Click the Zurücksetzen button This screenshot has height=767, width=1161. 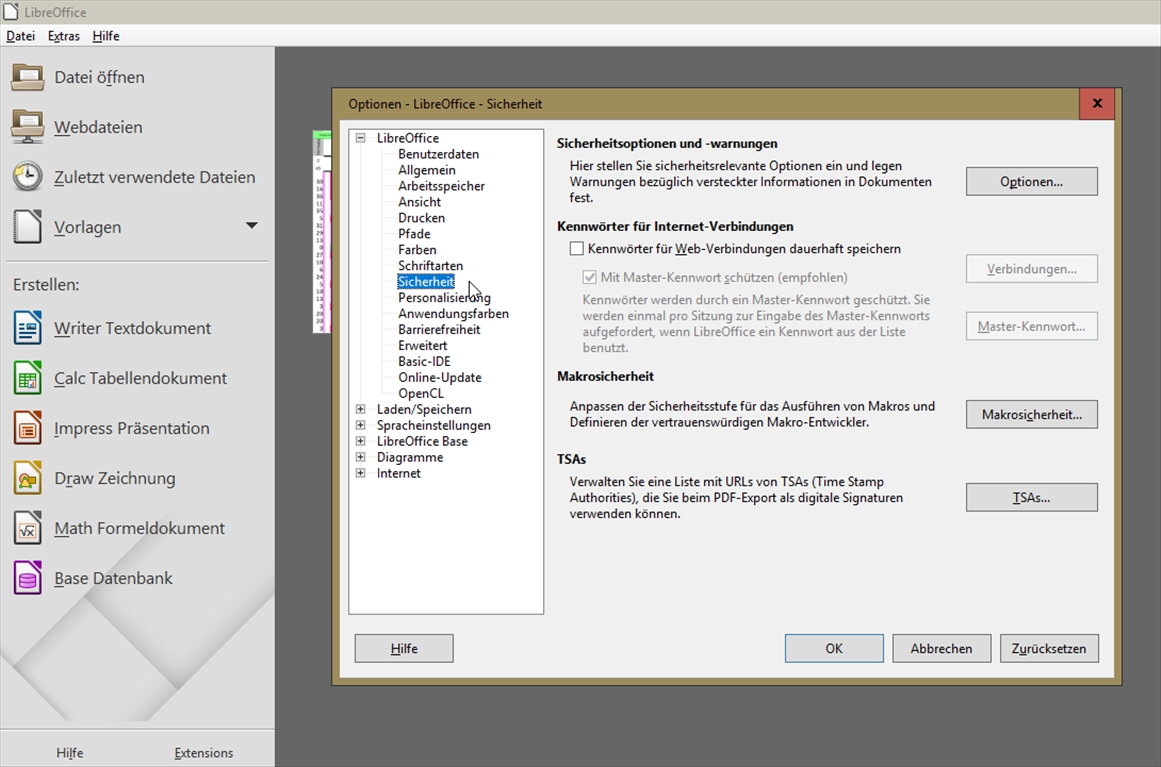1048,649
